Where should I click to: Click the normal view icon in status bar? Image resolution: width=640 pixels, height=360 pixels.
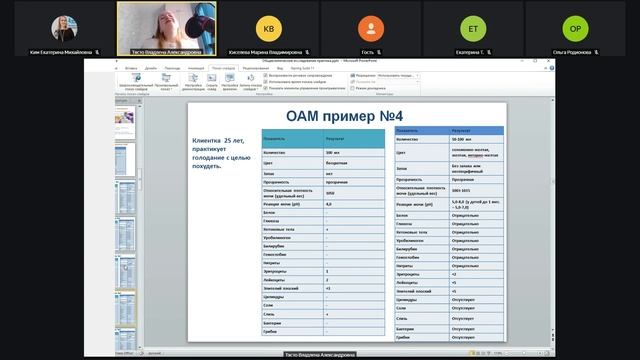point(473,353)
